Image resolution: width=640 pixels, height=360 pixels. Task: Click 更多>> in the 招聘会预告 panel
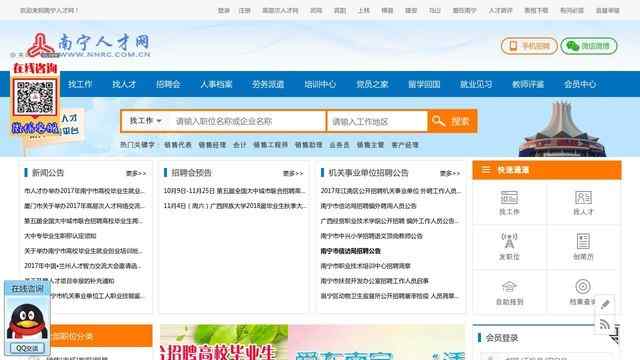pyautogui.click(x=293, y=173)
